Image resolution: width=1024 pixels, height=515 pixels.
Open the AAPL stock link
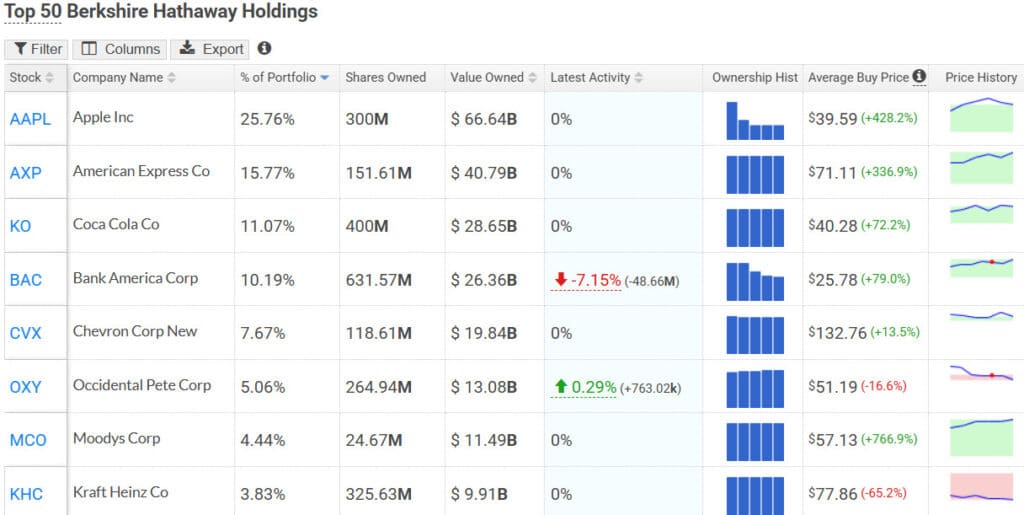pos(30,119)
